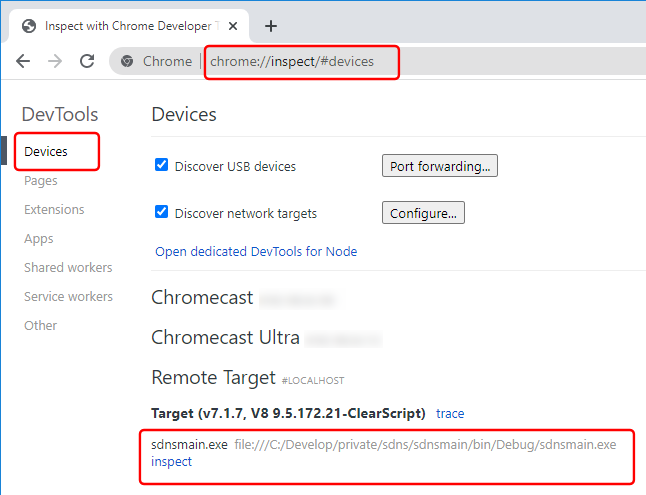Close the Inspect with Chrome Developer tab

(233, 26)
